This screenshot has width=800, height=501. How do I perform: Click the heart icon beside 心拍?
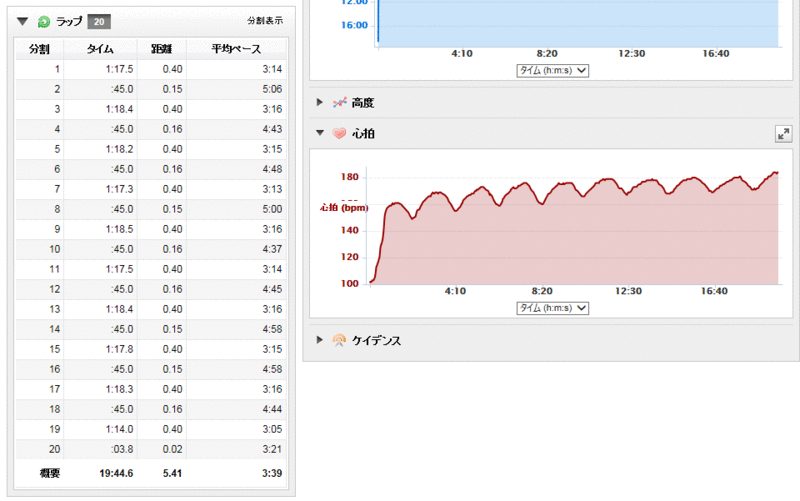pos(339,133)
